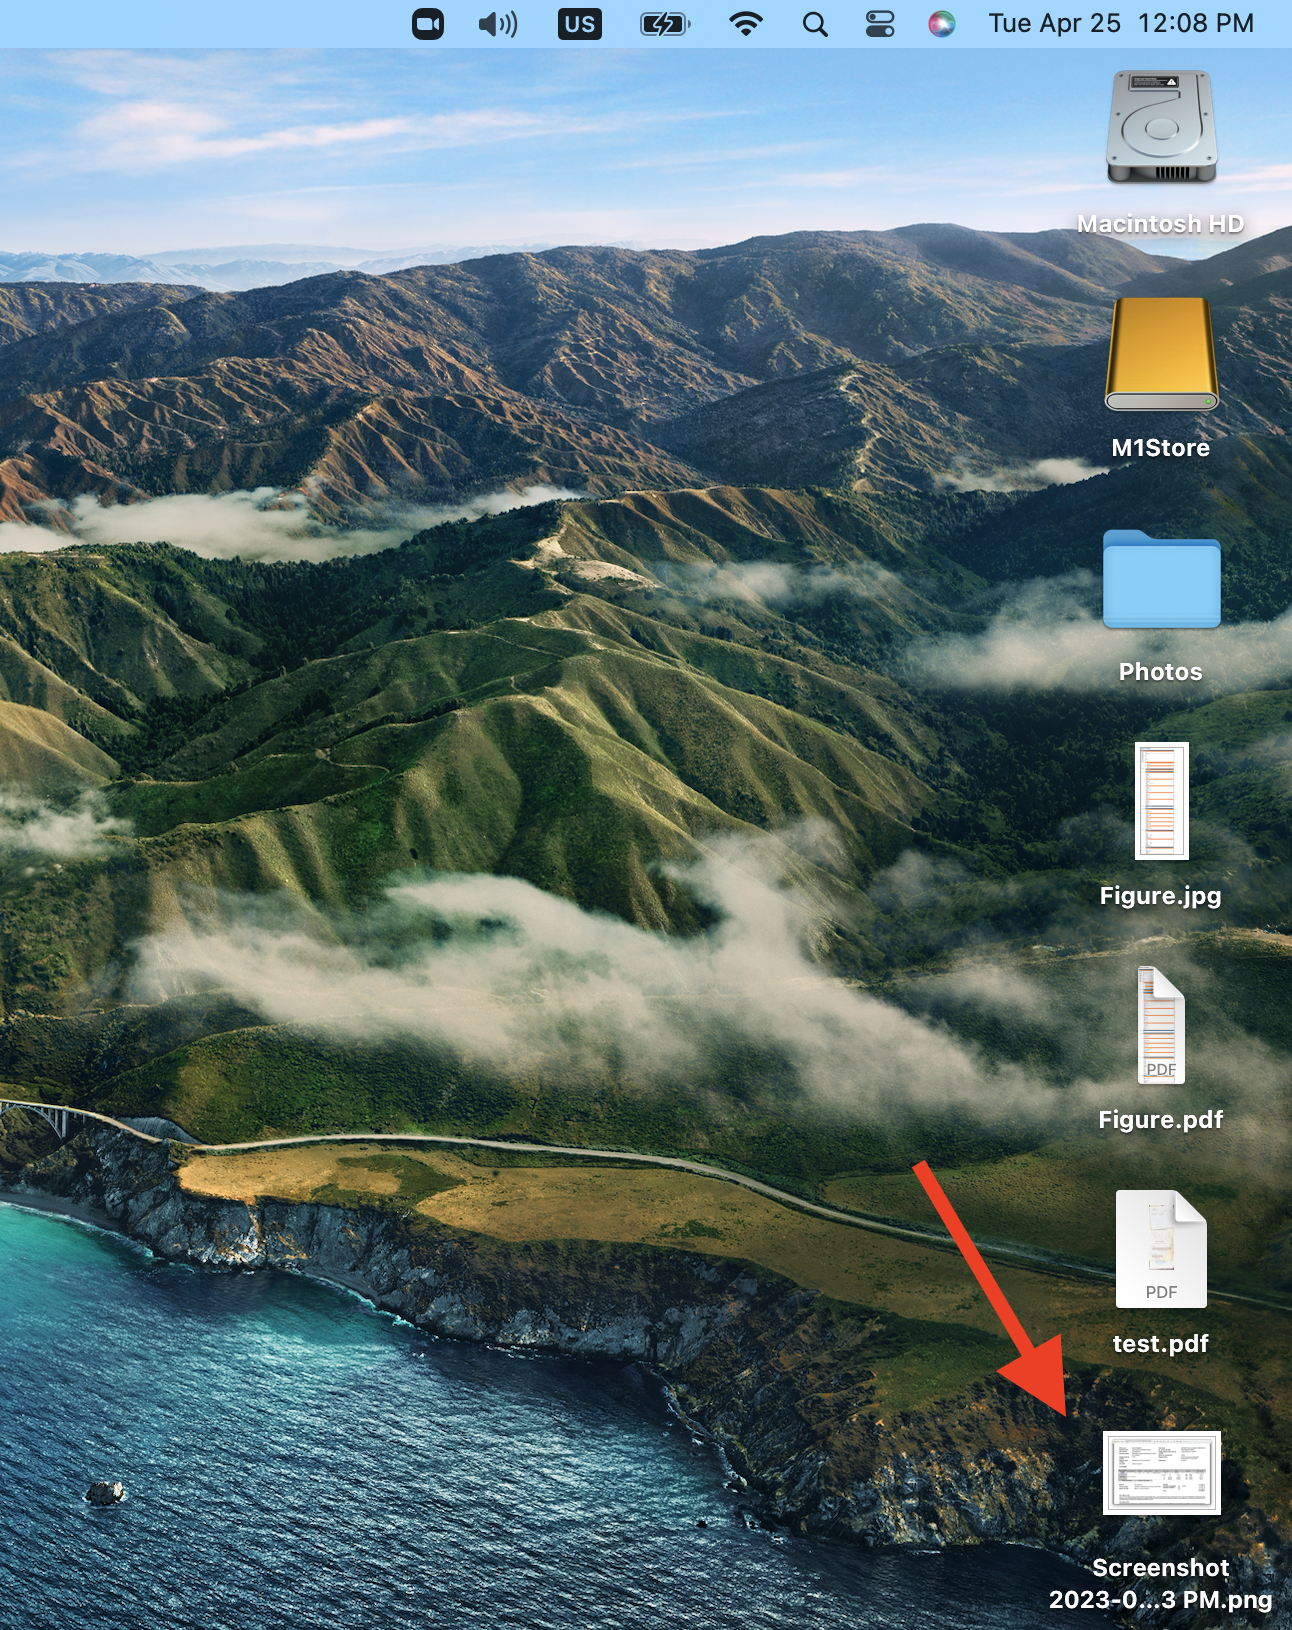Click the "Figure.pdf" file name text

pyautogui.click(x=1161, y=1120)
